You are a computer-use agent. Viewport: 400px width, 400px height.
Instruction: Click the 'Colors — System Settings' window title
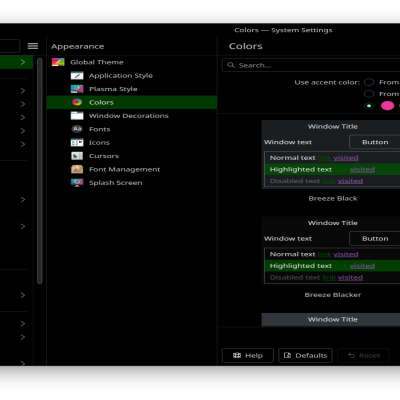[283, 30]
